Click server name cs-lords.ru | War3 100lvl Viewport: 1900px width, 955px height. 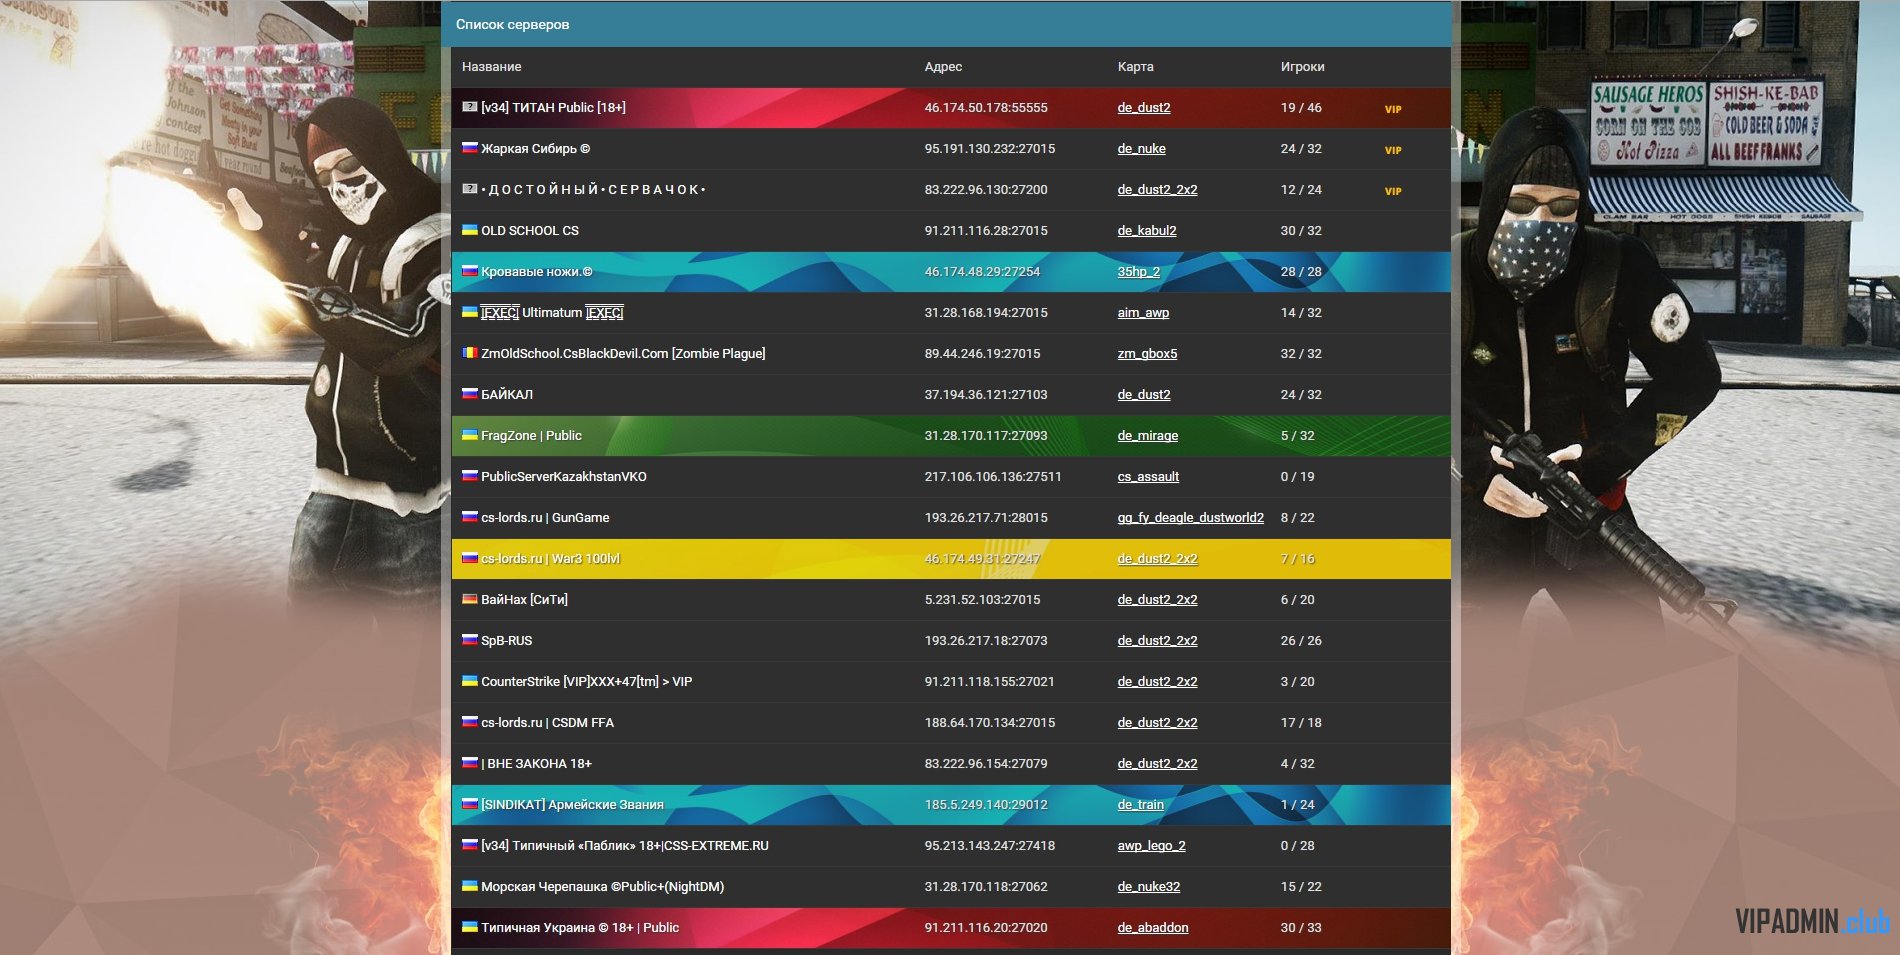550,559
